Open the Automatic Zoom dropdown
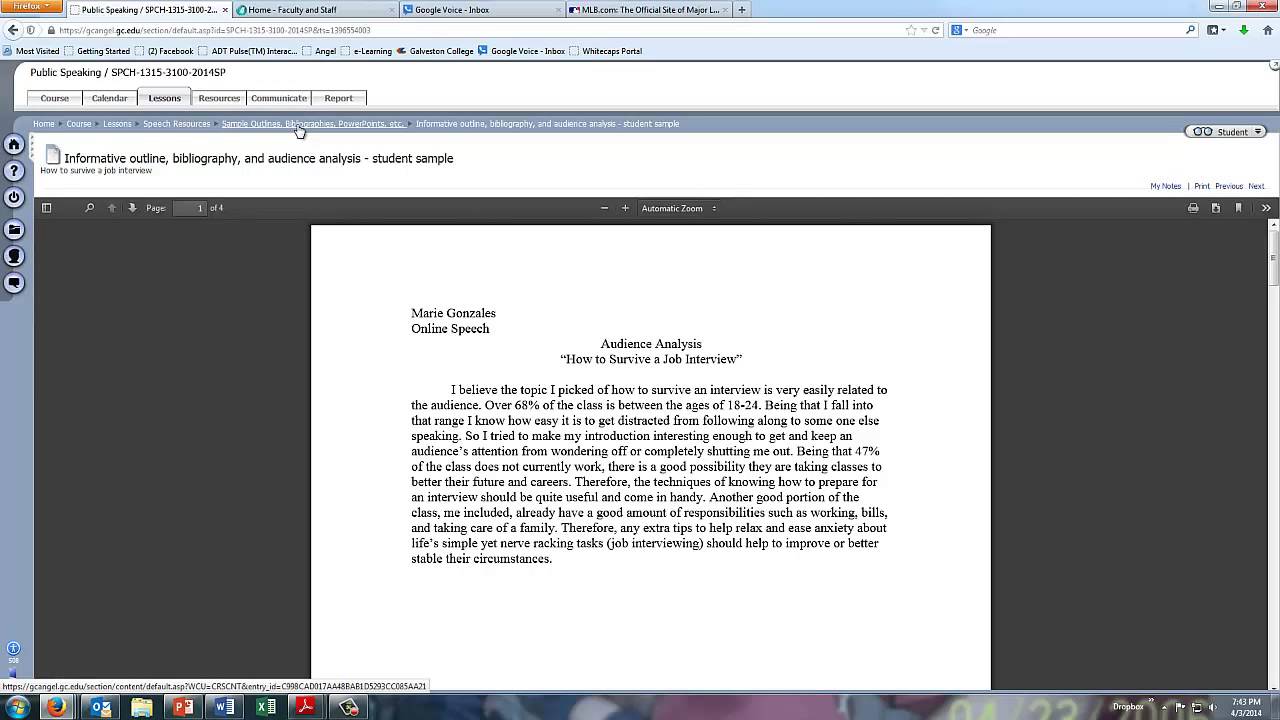This screenshot has width=1280, height=720. point(679,208)
